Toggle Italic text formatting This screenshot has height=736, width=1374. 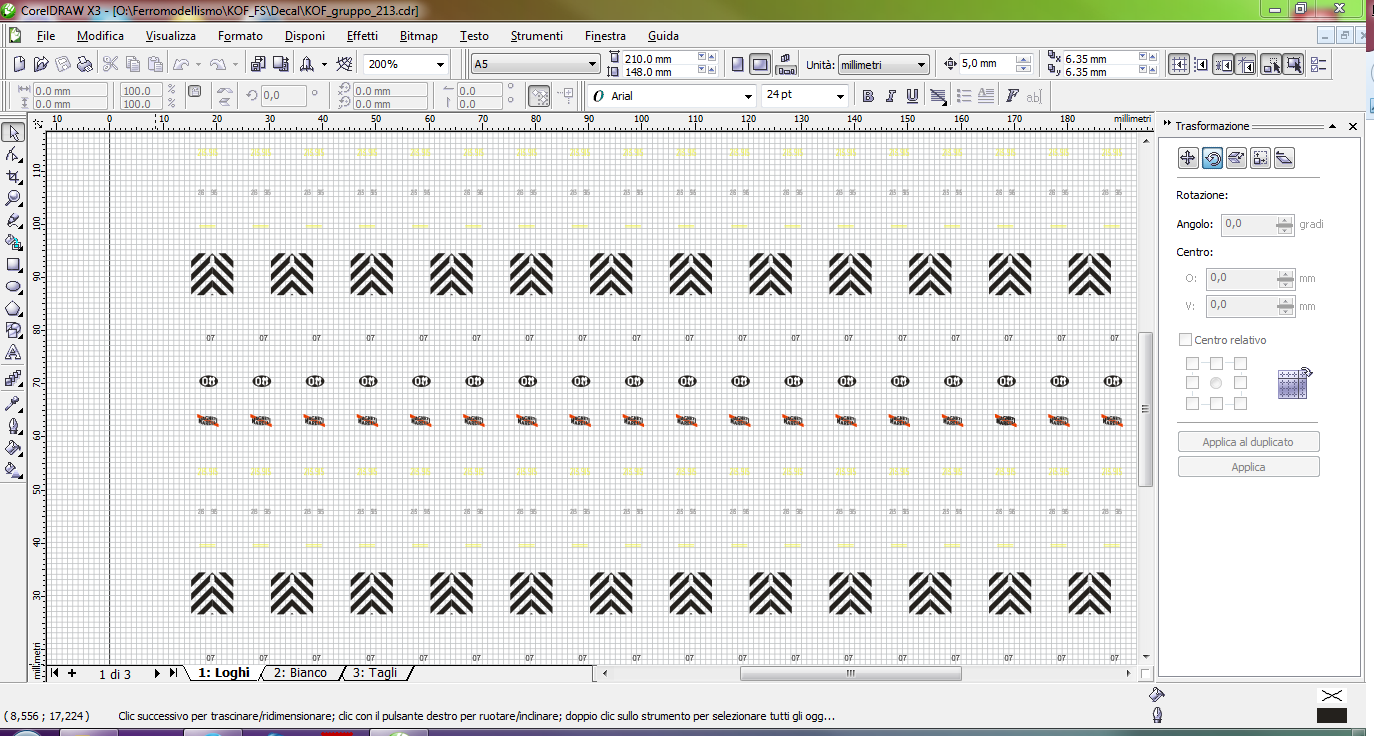coord(890,96)
